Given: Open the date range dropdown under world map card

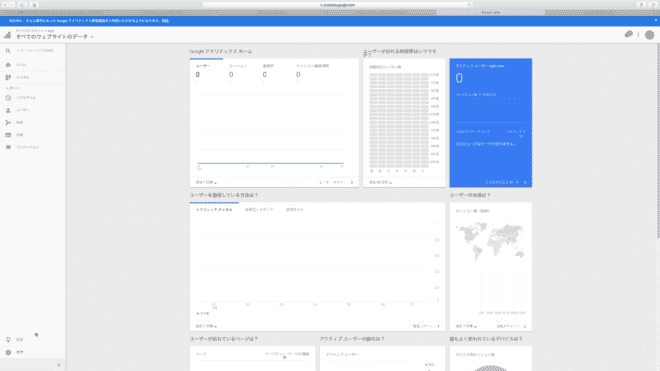Looking at the screenshot, I should point(466,326).
